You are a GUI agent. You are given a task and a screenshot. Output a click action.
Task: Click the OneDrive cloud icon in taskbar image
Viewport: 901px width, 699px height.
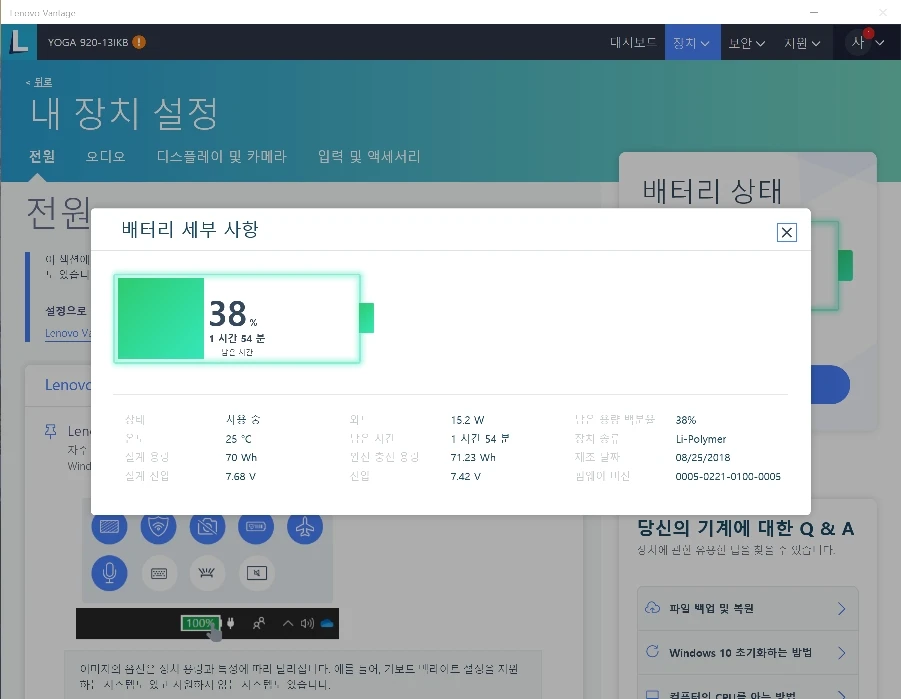pos(327,623)
